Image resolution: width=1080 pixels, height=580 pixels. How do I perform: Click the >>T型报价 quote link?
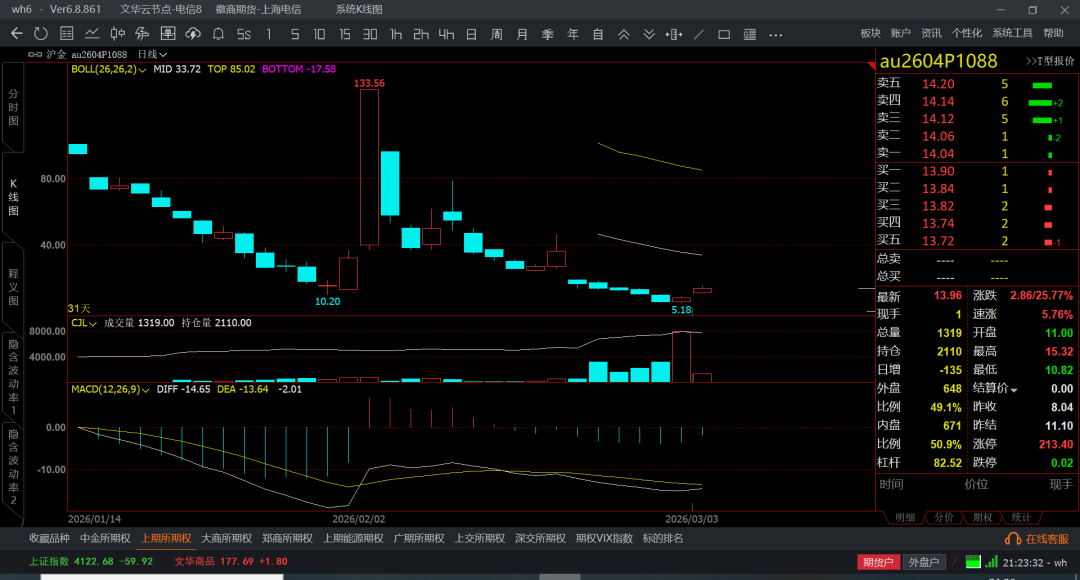(x=1049, y=61)
